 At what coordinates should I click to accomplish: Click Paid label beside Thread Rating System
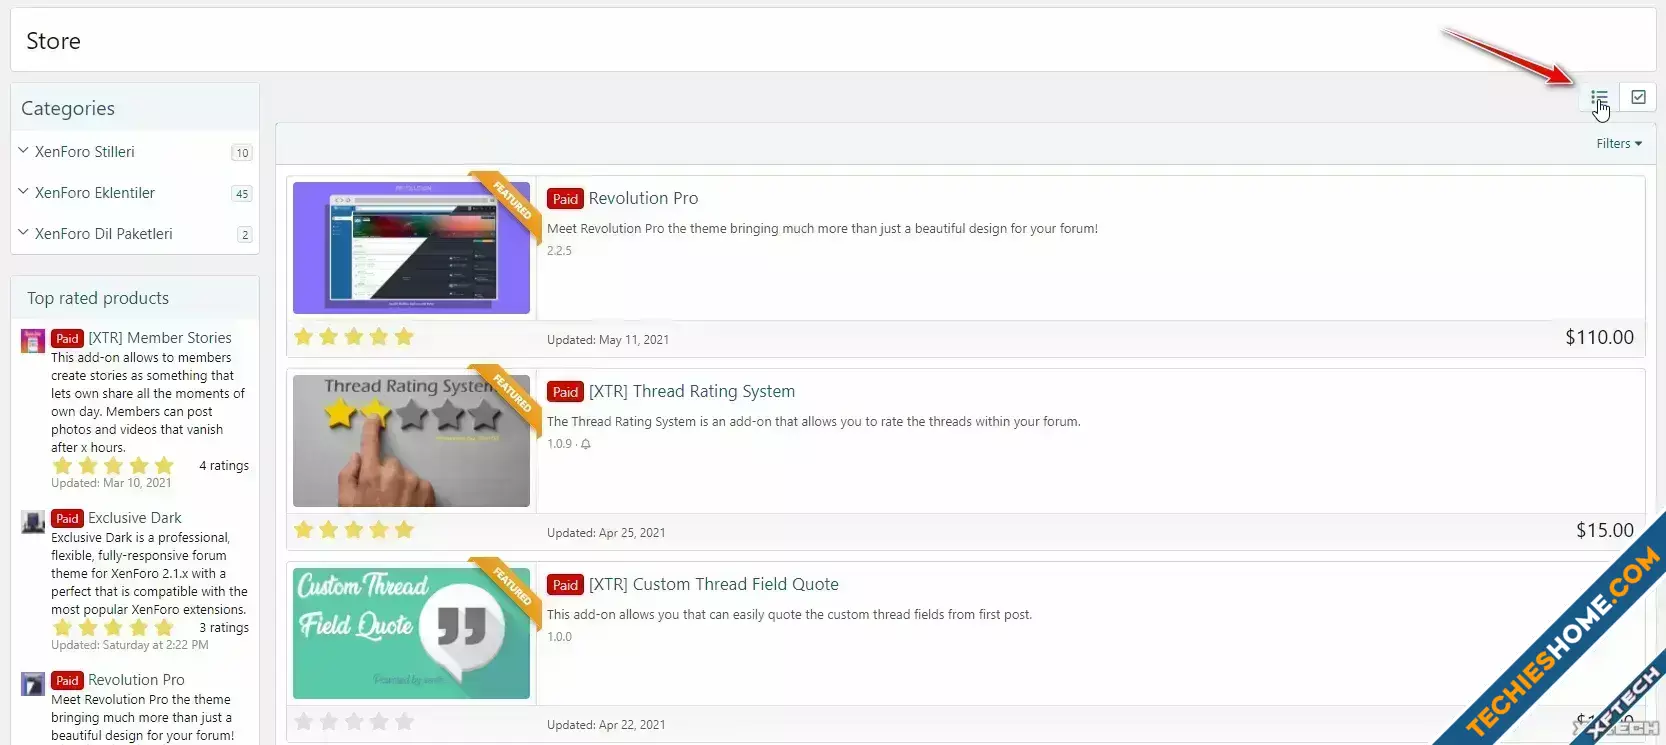(x=565, y=392)
